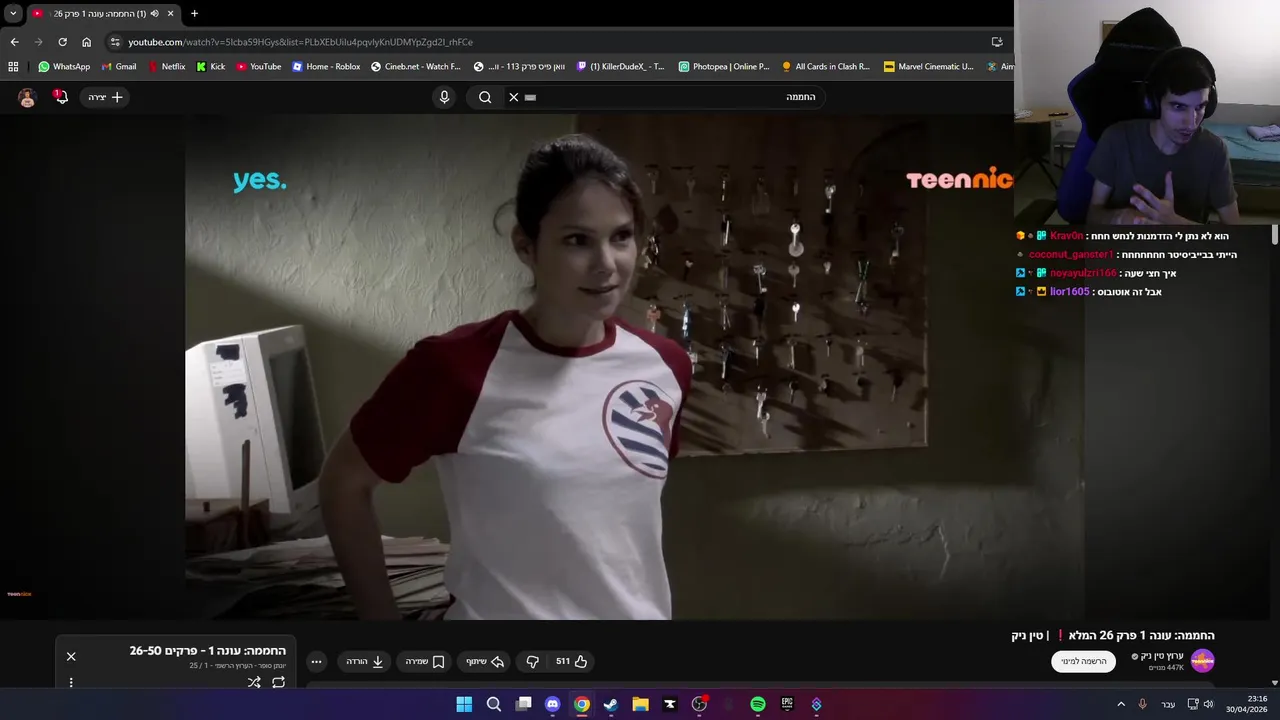Show hidden system tray icons

pyautogui.click(x=1121, y=704)
